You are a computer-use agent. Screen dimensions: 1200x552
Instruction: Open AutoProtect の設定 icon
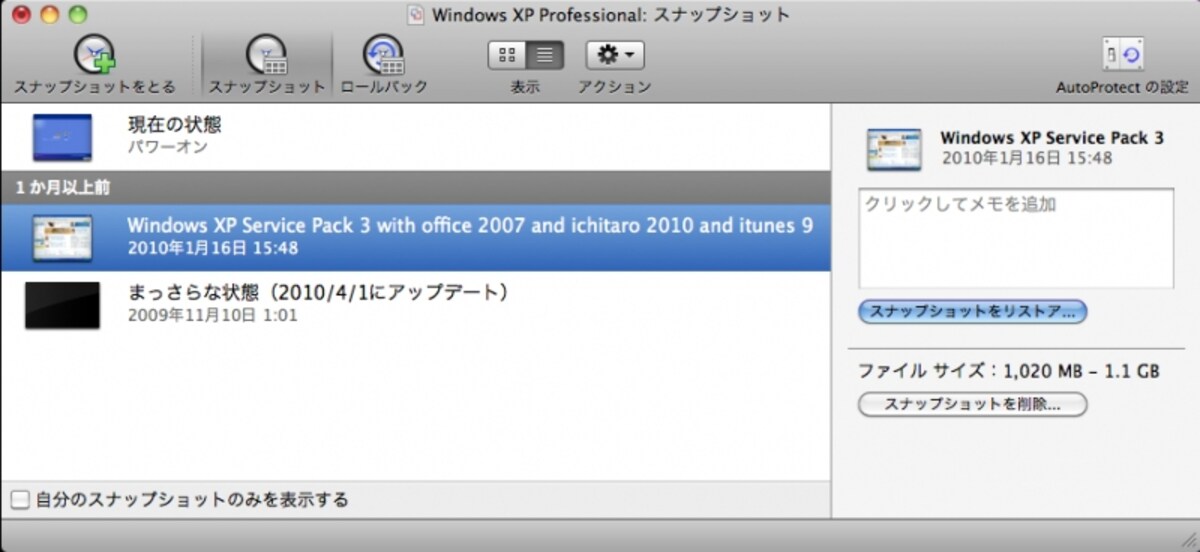pos(1122,54)
